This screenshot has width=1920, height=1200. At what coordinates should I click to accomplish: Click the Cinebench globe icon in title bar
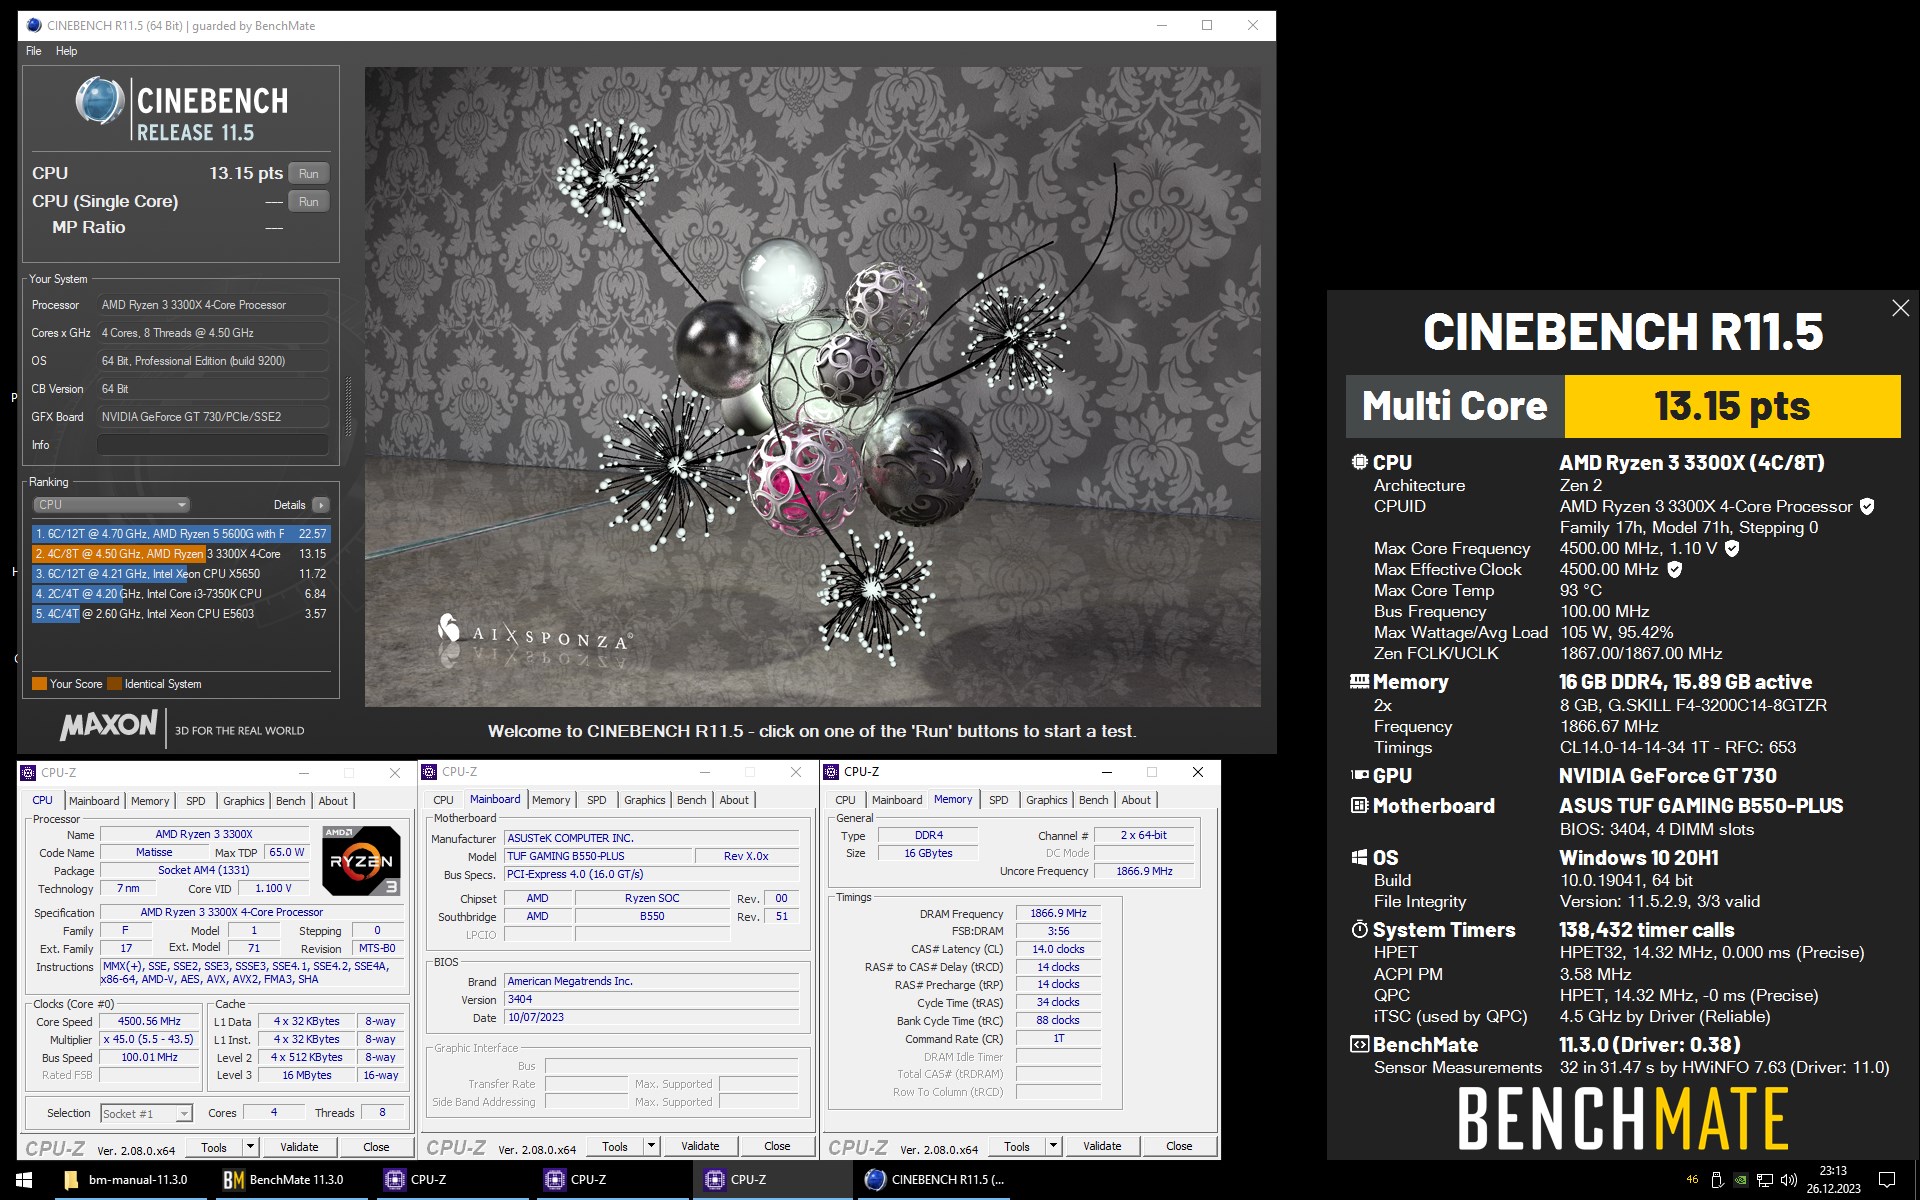pos(34,25)
